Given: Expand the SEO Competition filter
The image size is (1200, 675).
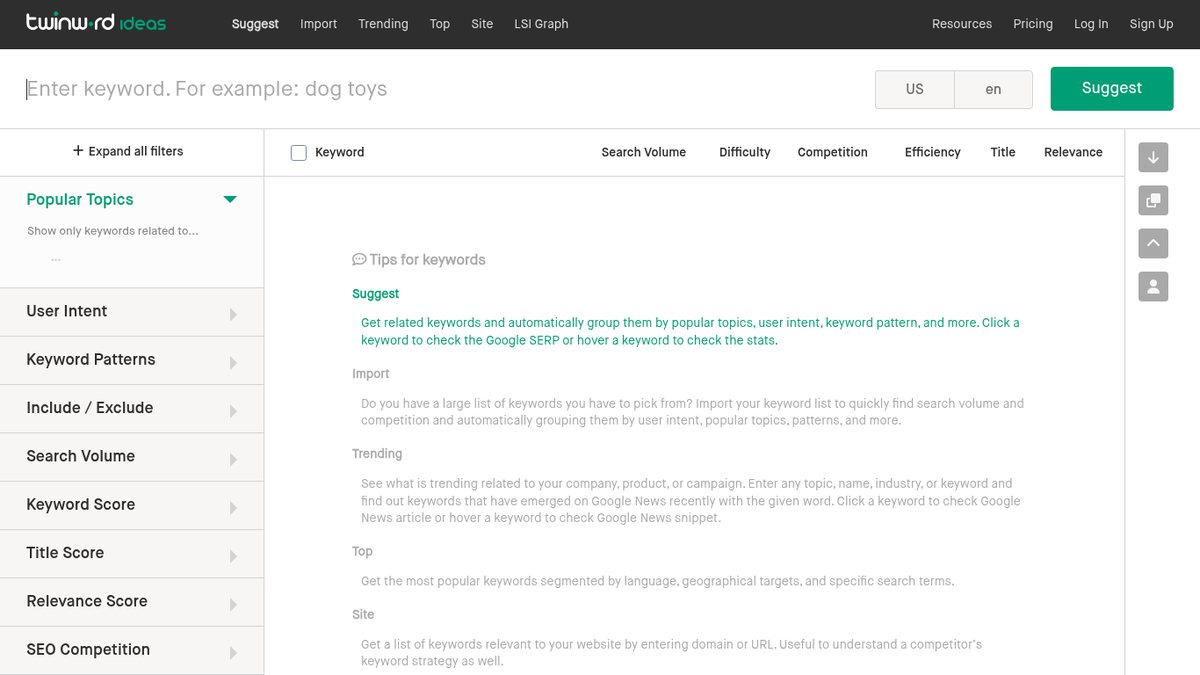Looking at the screenshot, I should point(132,650).
